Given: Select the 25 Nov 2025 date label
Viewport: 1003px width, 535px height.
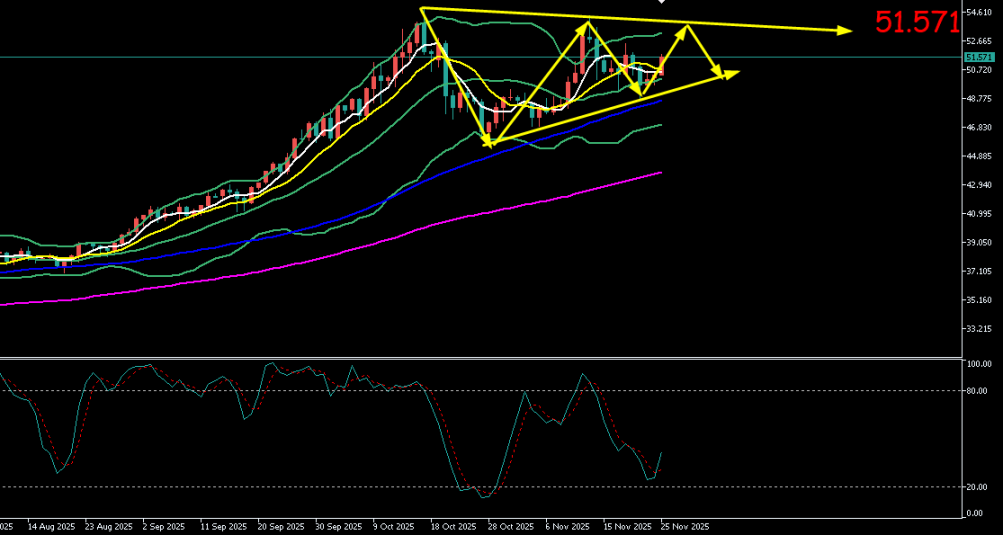Looking at the screenshot, I should [683, 525].
